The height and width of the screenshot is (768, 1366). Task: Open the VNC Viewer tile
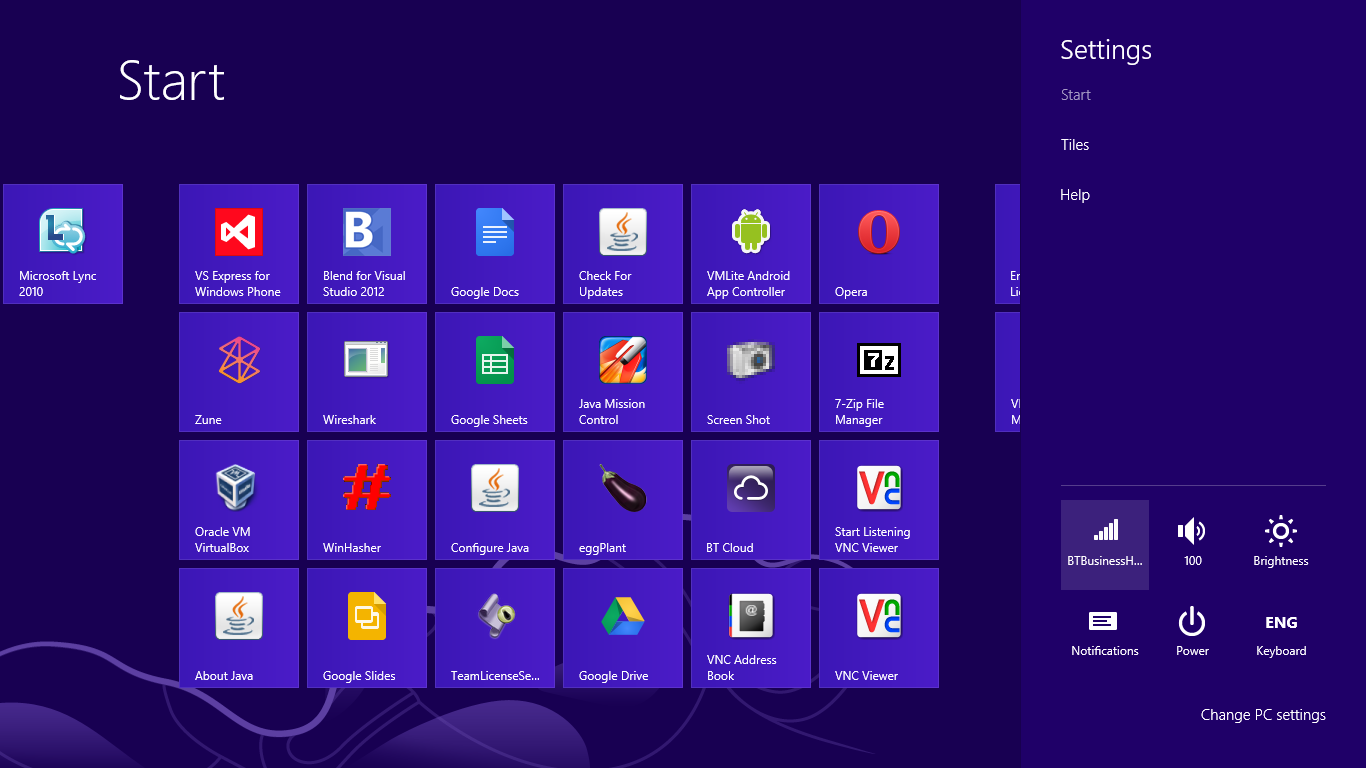pos(878,628)
